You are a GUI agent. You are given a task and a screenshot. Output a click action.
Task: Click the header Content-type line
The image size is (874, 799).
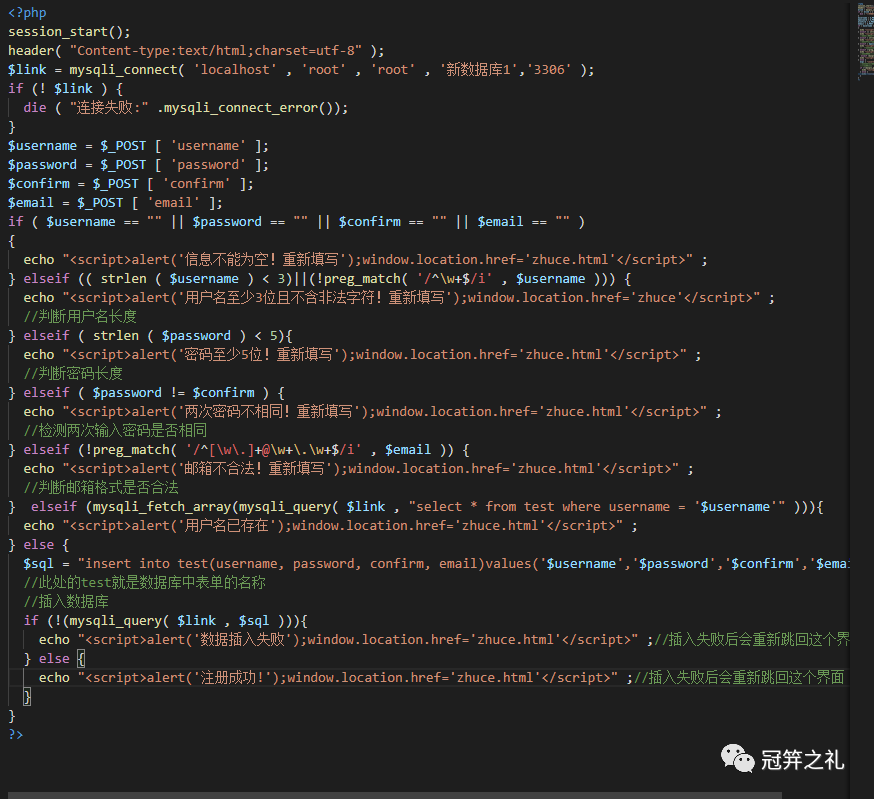click(196, 51)
